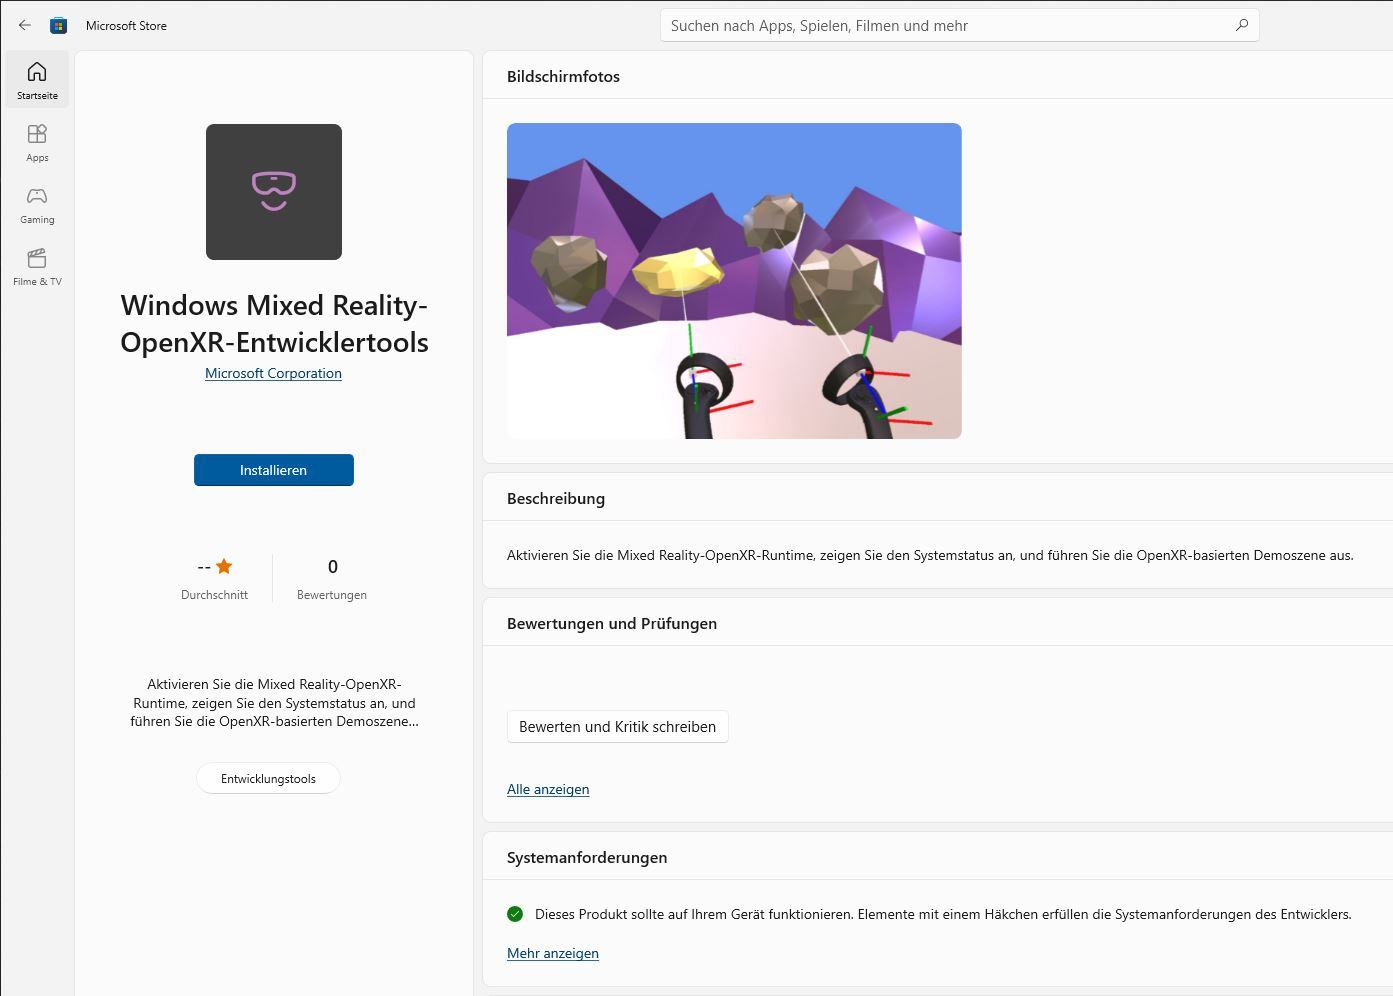Click the search magnifier icon
This screenshot has height=996, width=1393.
(1241, 25)
